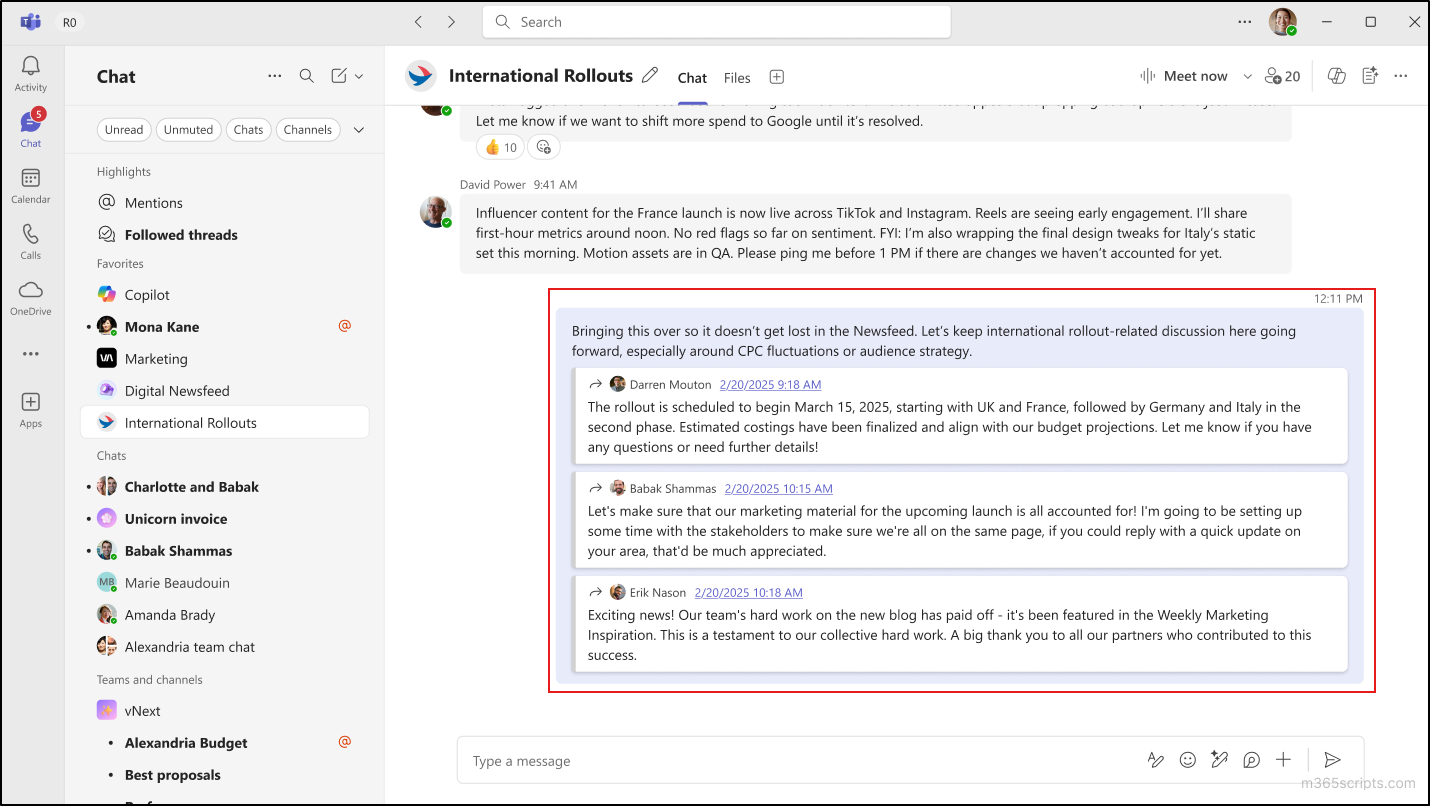Send the message with the send icon

[x=1334, y=760]
